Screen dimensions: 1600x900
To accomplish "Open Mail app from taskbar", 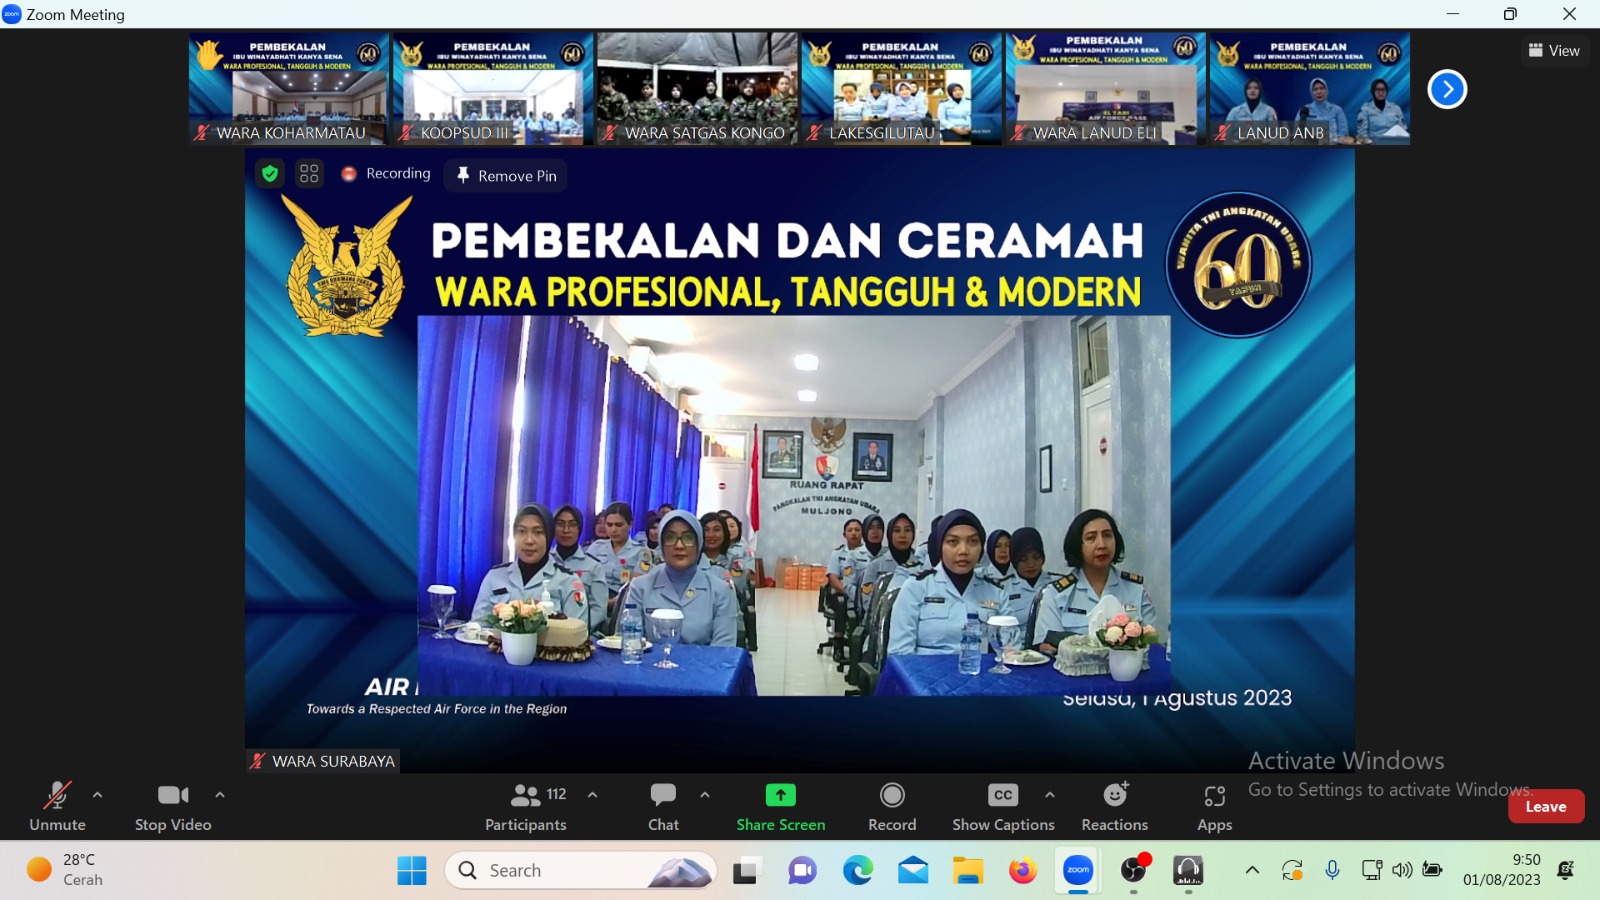I will pos(913,871).
